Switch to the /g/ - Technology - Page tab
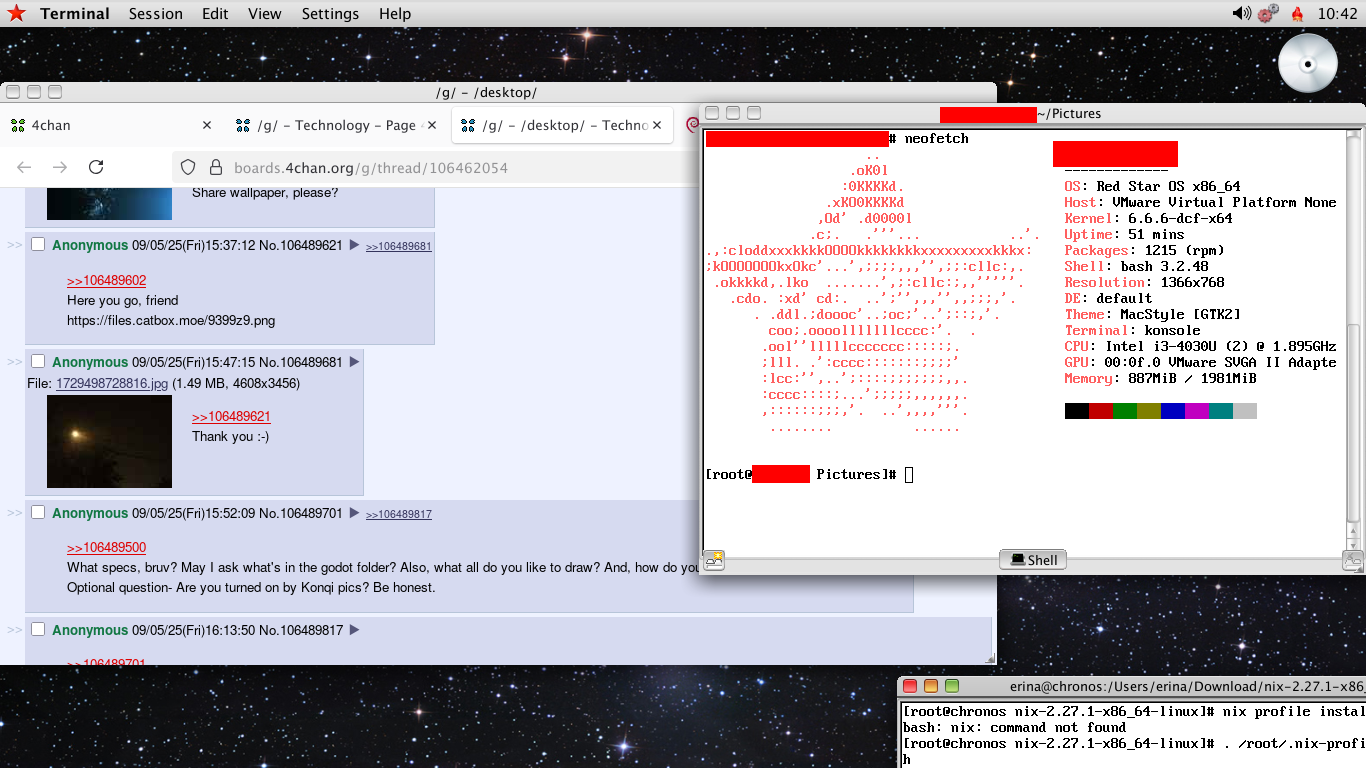The image size is (1366, 768). 336,125
